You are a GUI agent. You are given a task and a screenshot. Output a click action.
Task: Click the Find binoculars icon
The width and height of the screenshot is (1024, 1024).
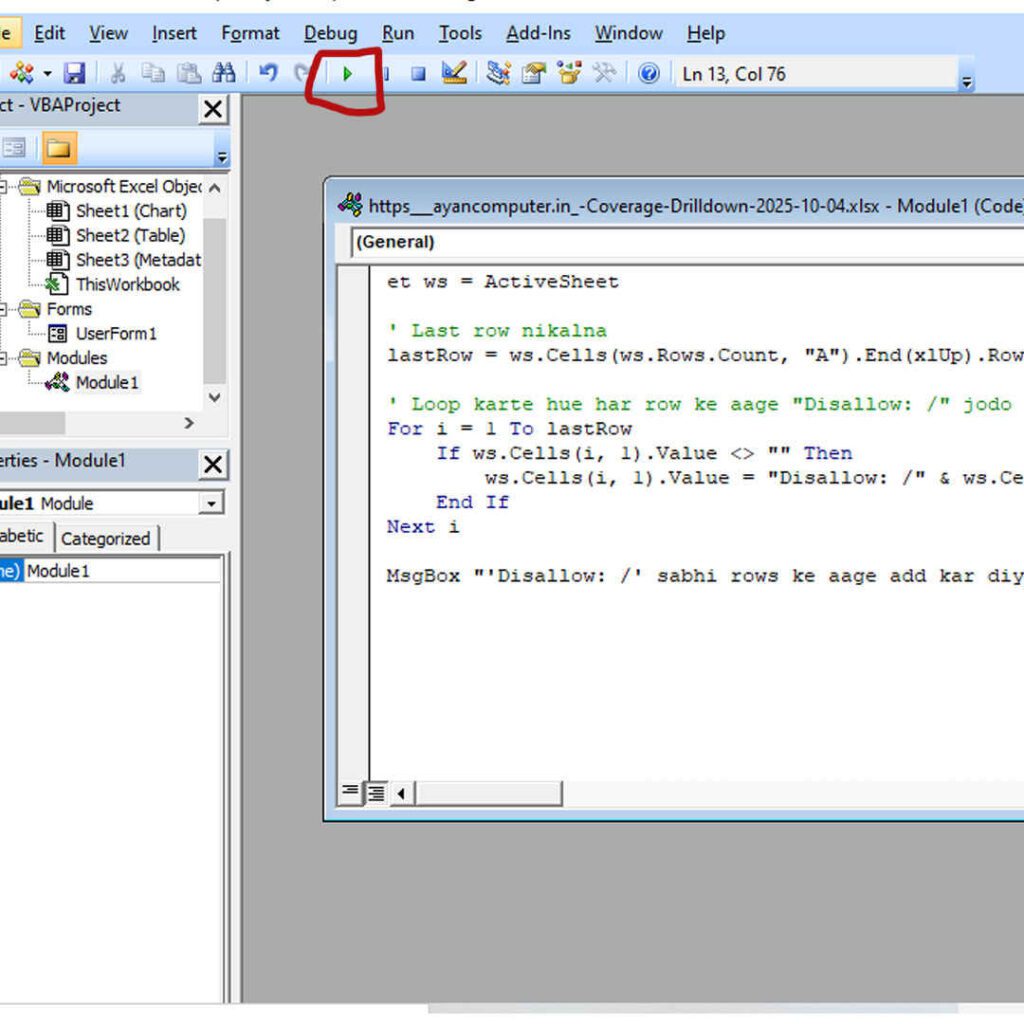[224, 73]
